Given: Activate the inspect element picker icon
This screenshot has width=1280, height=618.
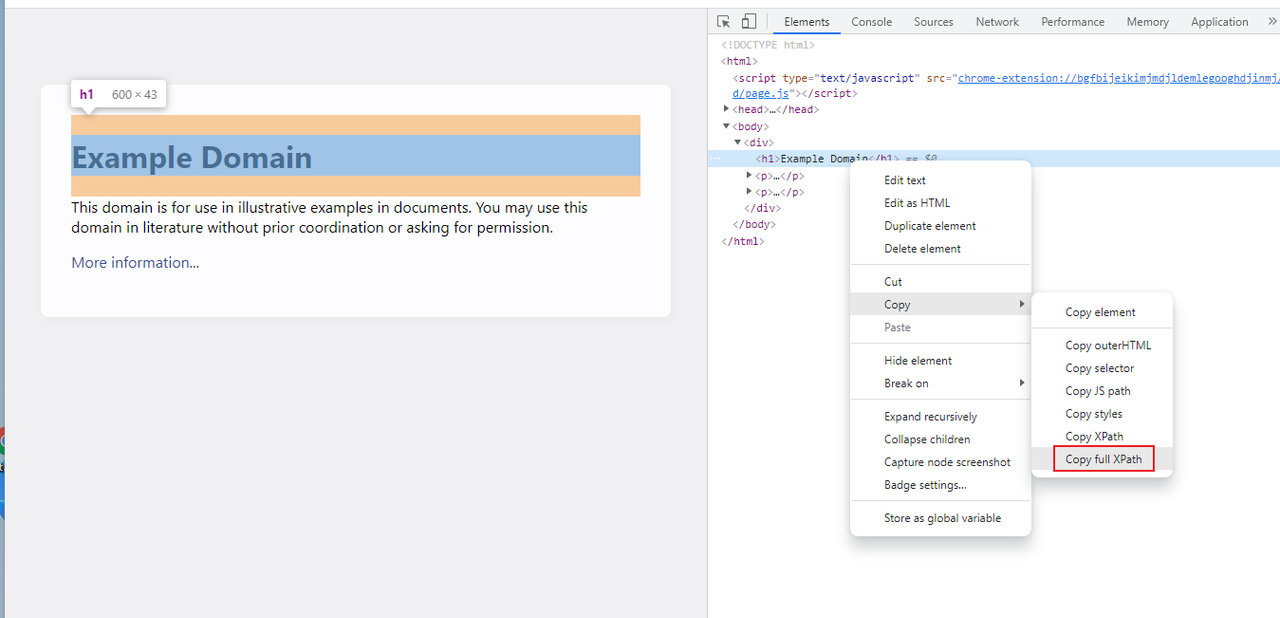Looking at the screenshot, I should click(x=724, y=21).
